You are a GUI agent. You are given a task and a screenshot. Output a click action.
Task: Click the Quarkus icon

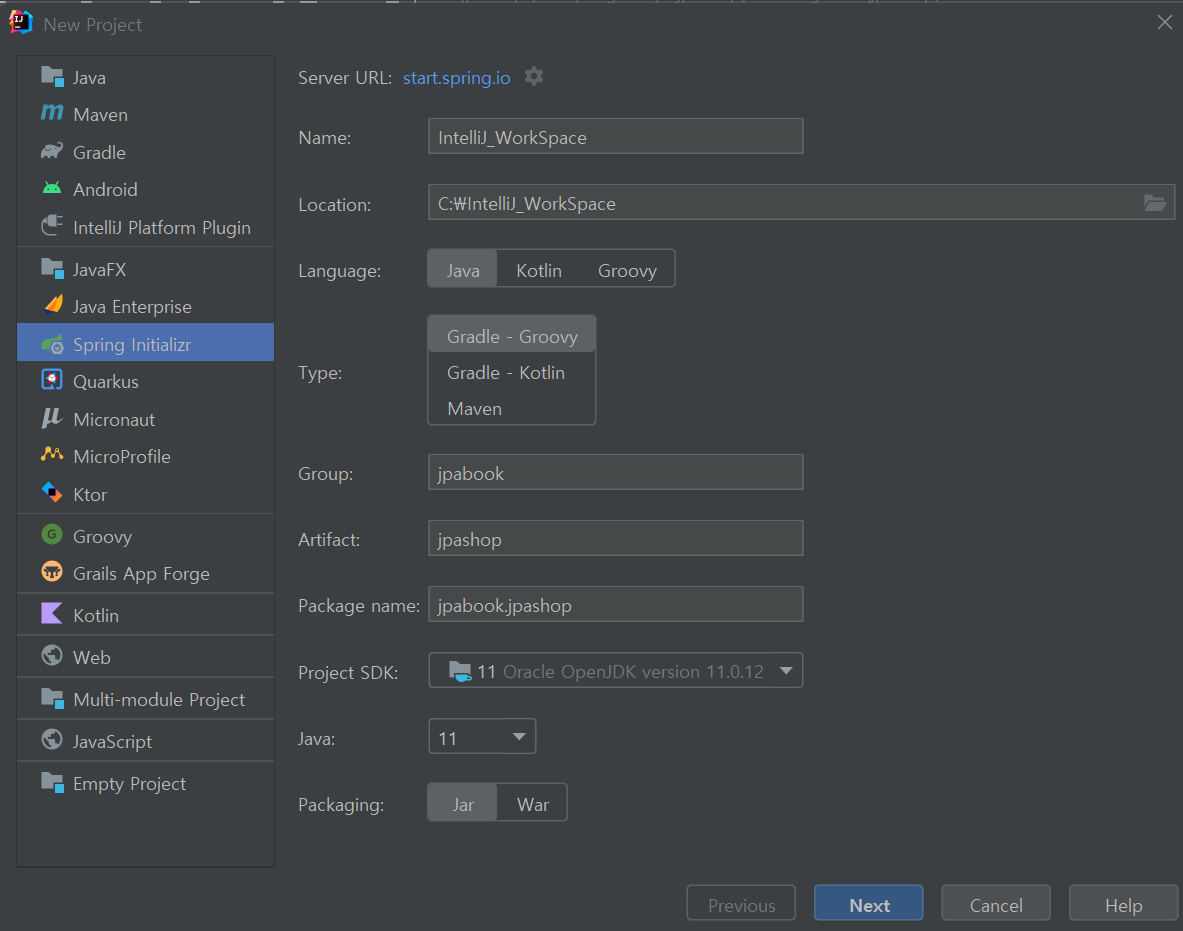click(x=52, y=380)
